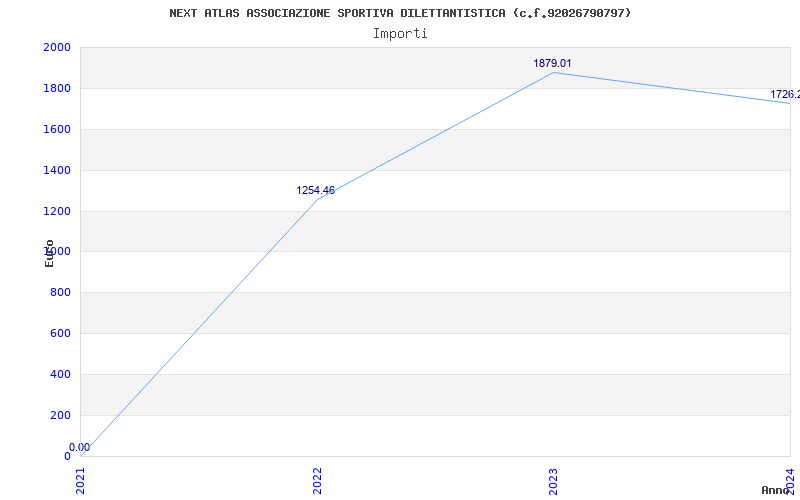Click the 'Importi' subtitle

pyautogui.click(x=400, y=34)
